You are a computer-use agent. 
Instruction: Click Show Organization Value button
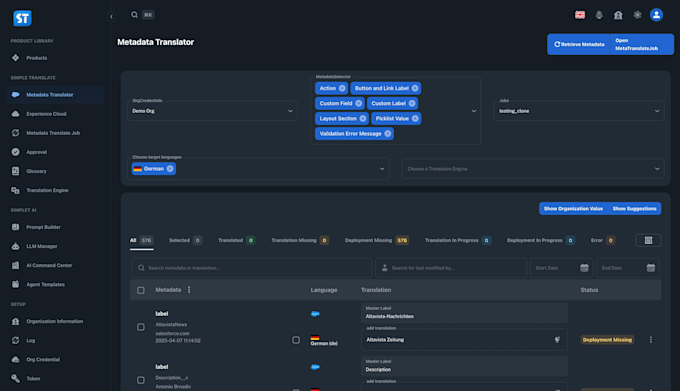pyautogui.click(x=573, y=209)
